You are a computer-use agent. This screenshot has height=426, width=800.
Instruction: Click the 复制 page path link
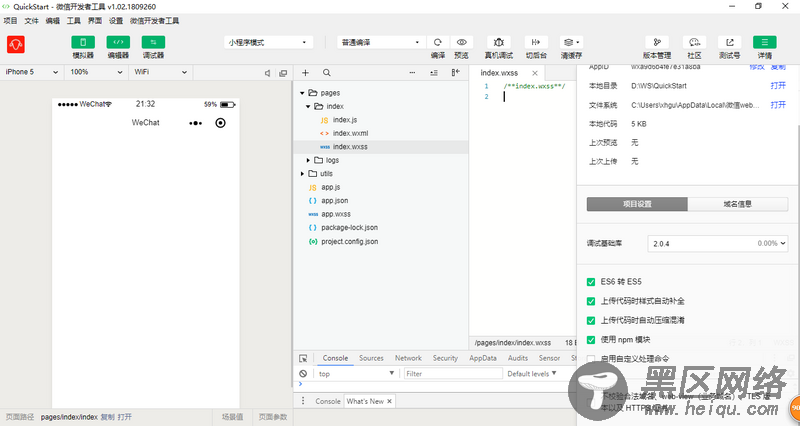point(107,417)
